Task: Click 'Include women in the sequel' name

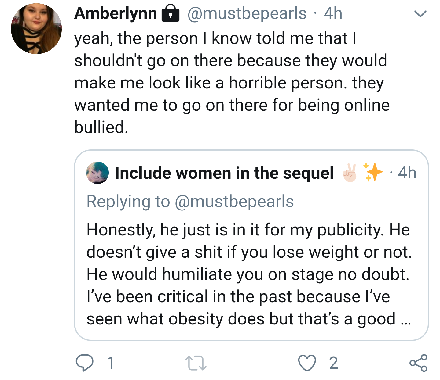Action: point(224,173)
